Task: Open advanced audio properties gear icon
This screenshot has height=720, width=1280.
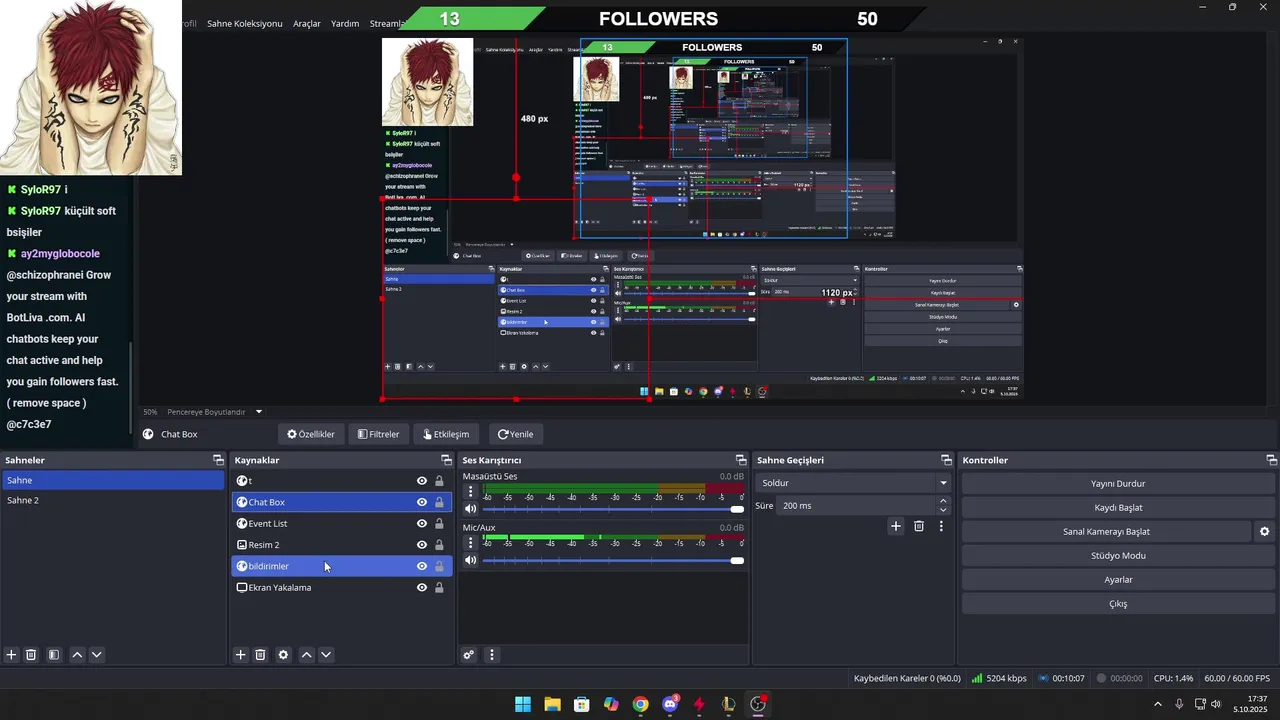Action: pos(468,655)
